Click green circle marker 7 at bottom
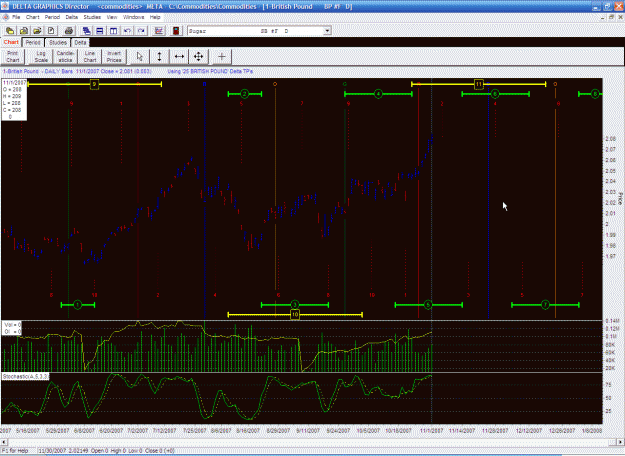625x456 pixels. tap(545, 305)
